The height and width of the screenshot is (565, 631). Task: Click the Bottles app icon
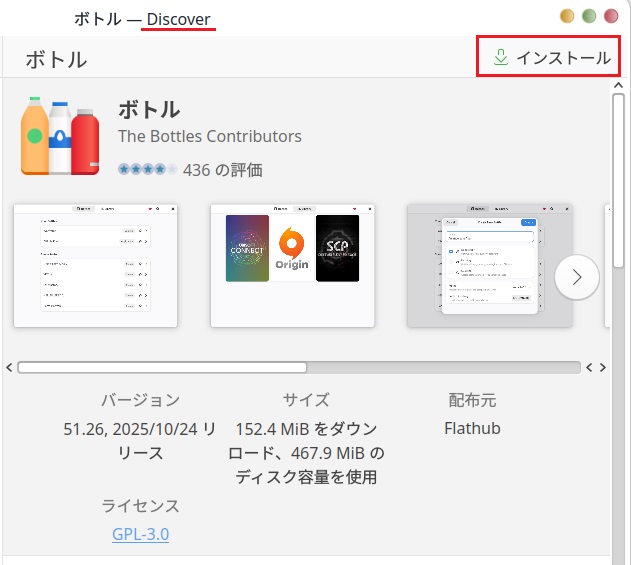(x=61, y=137)
